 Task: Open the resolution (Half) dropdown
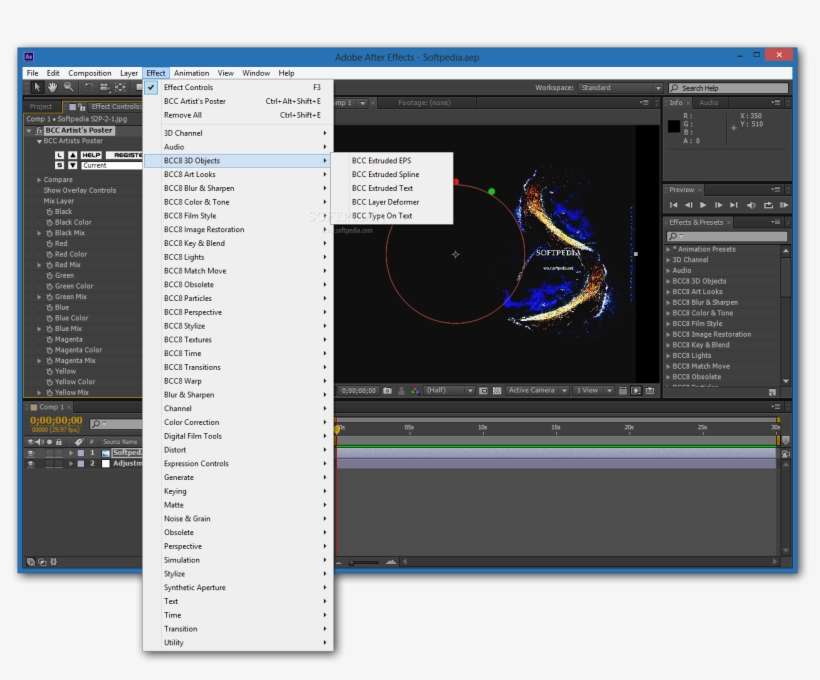tap(448, 391)
